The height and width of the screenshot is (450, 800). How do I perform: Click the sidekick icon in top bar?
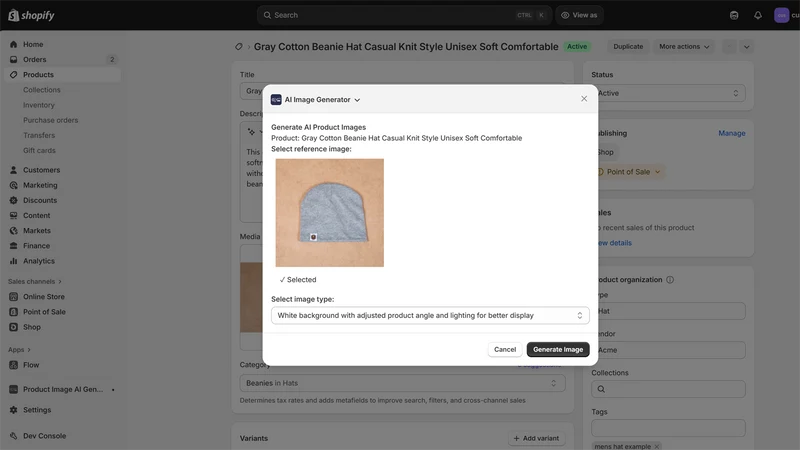(x=734, y=15)
